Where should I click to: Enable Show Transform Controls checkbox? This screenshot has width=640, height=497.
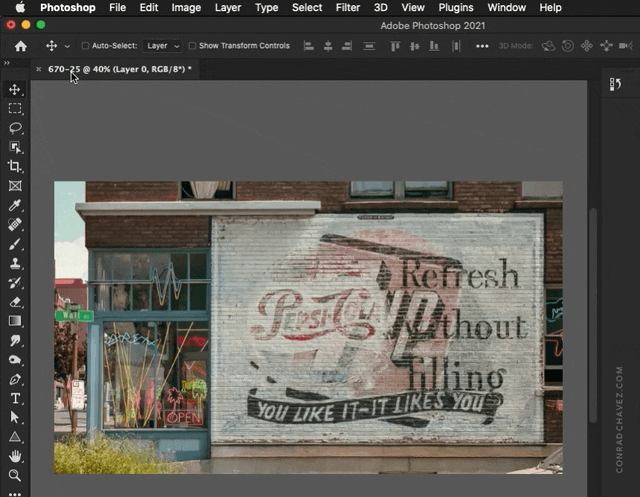click(192, 46)
